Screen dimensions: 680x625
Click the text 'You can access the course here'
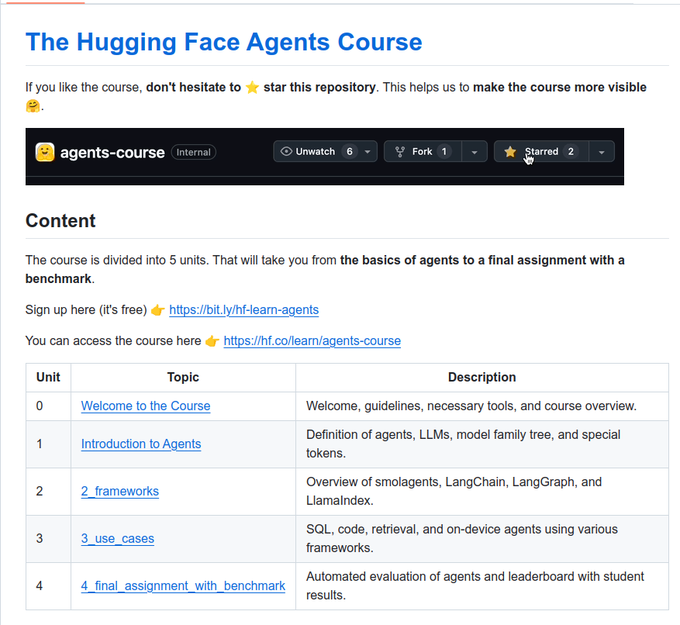(113, 341)
